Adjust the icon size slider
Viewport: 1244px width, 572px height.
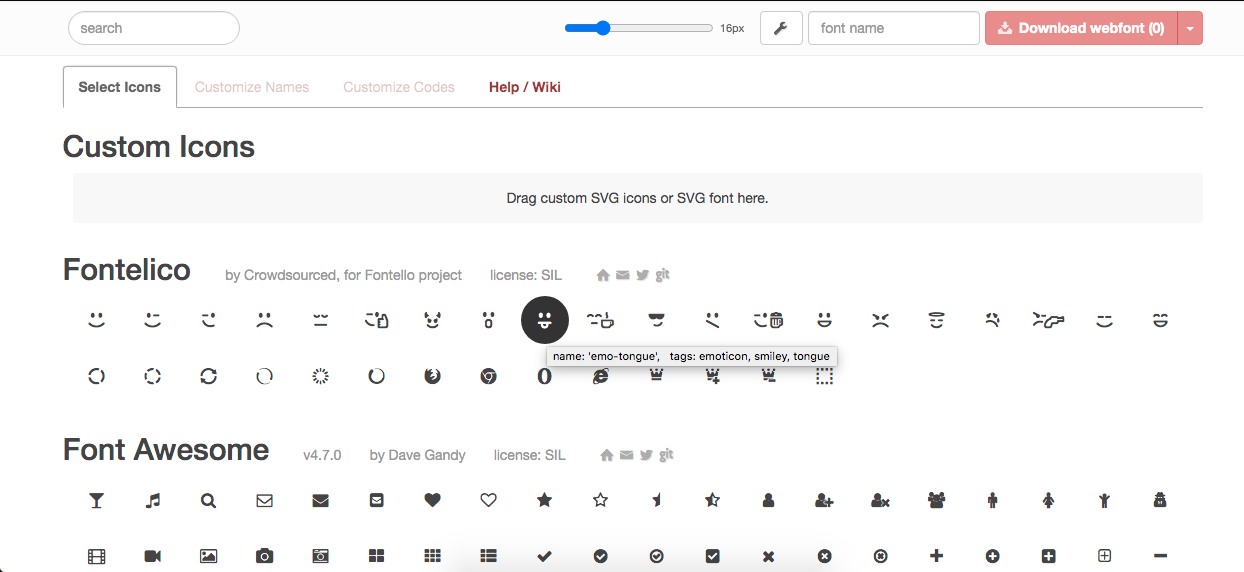[638, 28]
